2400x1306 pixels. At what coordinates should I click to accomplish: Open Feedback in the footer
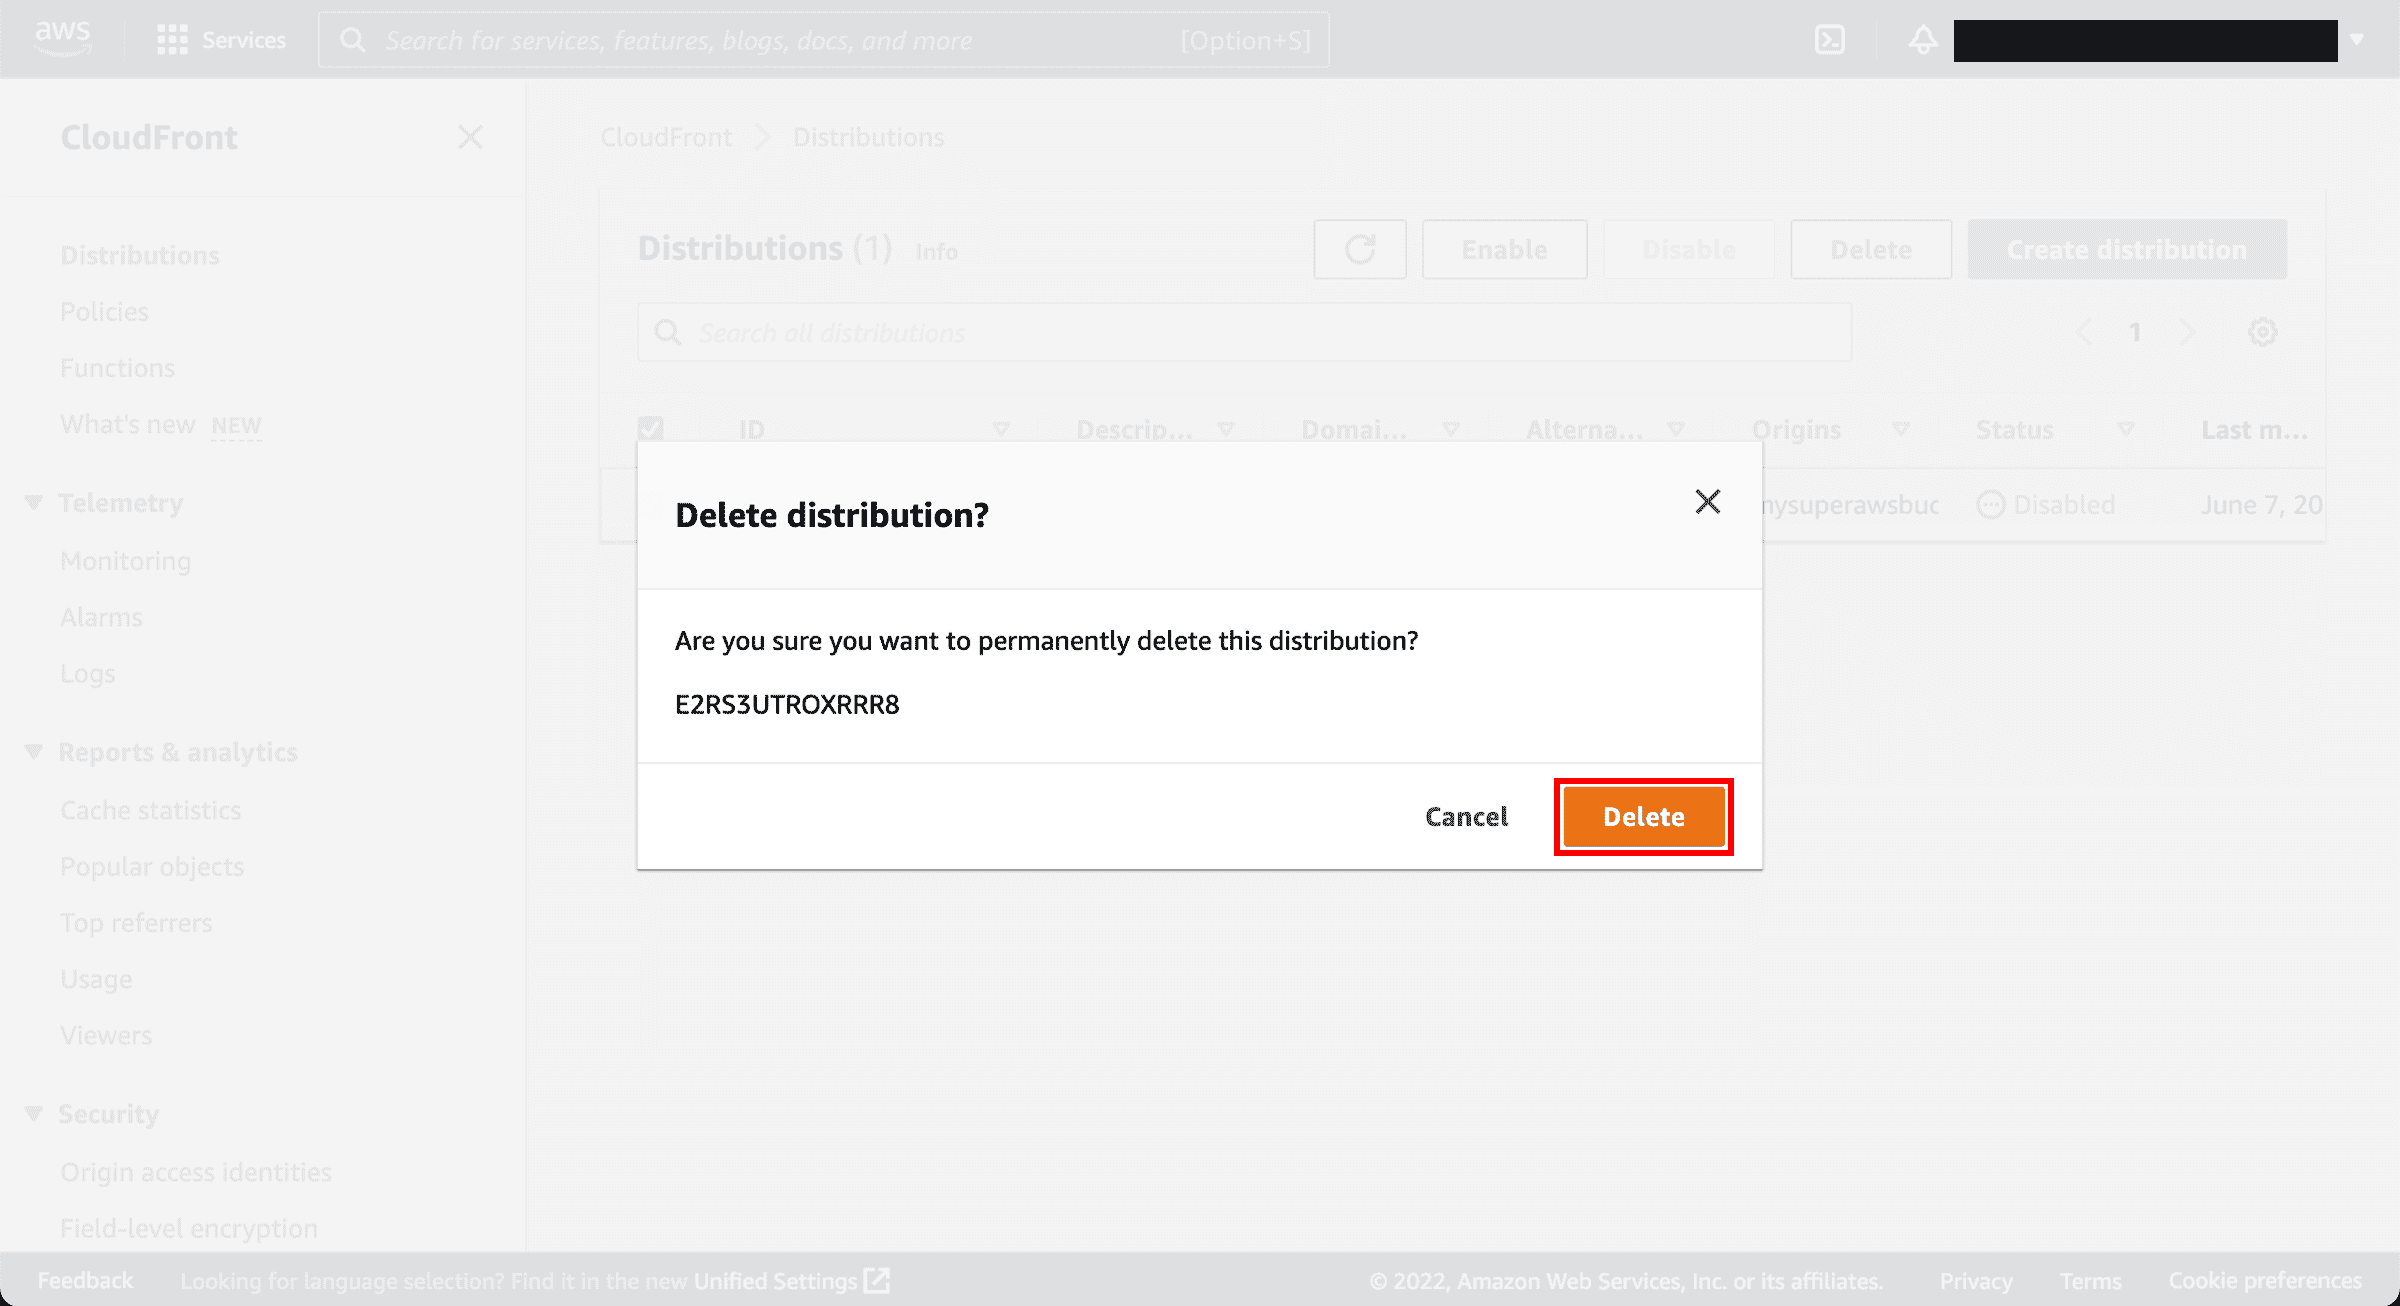coord(85,1280)
